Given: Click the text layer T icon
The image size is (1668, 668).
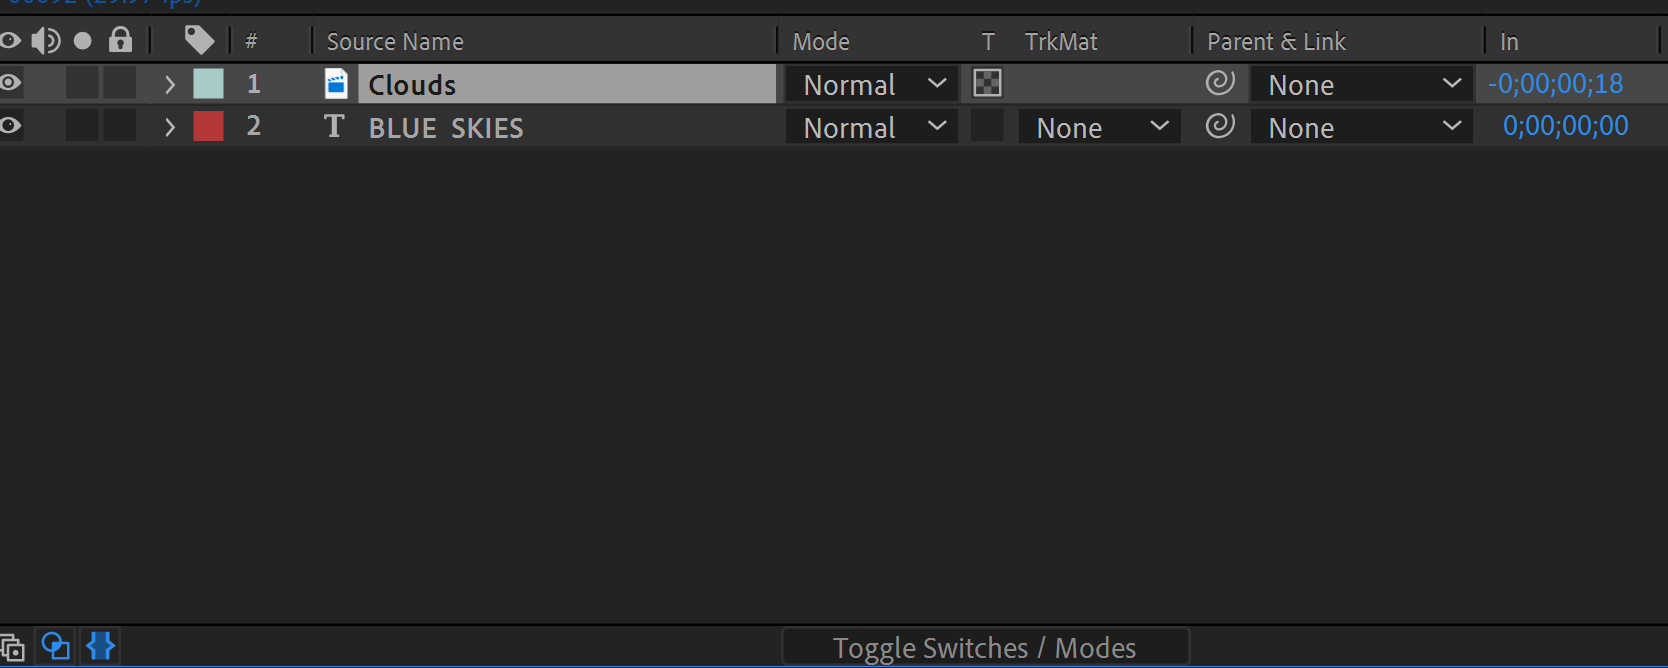Looking at the screenshot, I should [x=334, y=126].
